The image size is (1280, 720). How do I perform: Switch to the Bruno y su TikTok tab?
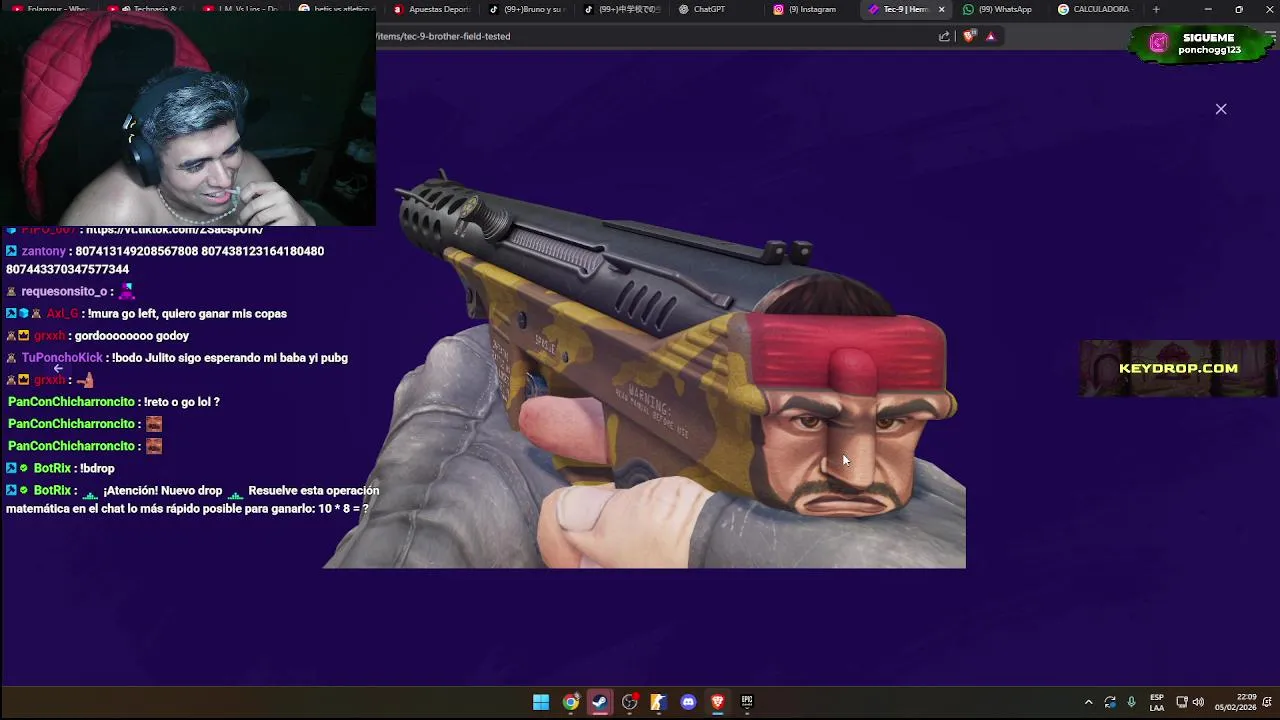(x=528, y=9)
